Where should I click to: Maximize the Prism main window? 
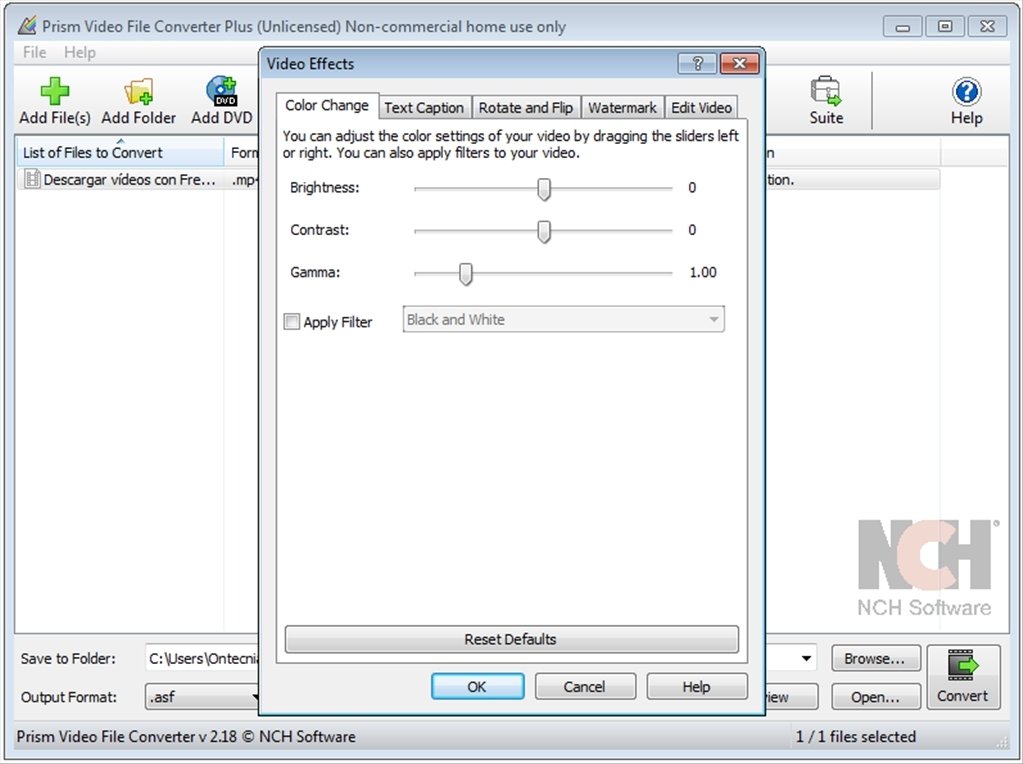point(944,27)
